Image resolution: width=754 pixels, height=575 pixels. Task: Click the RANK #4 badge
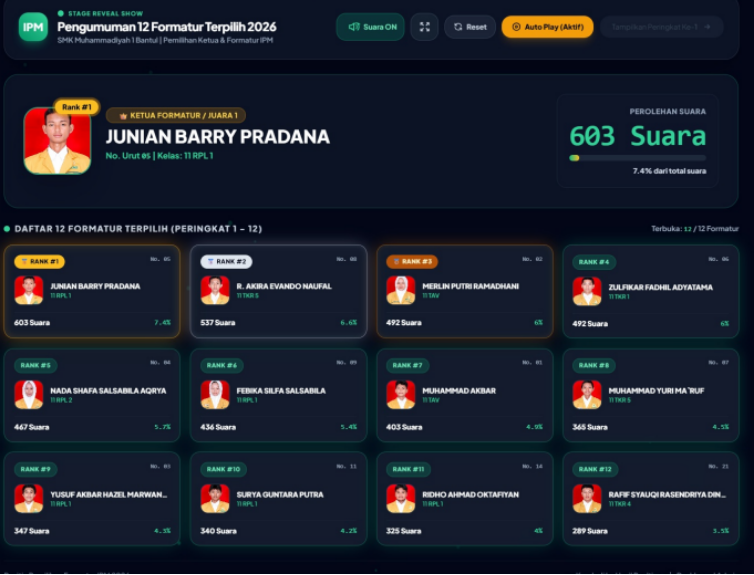point(594,262)
